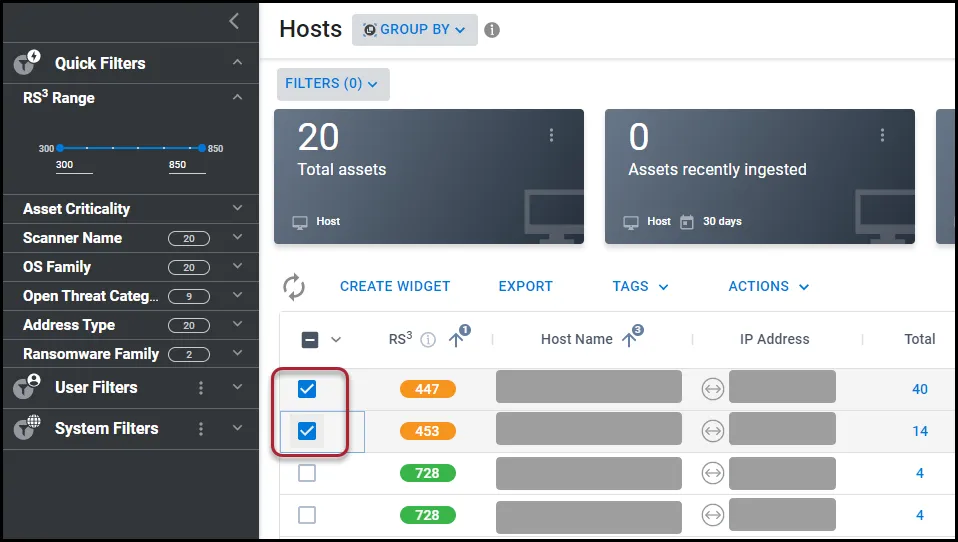Open the Group By dropdown
Image resolution: width=958 pixels, height=542 pixels.
(x=415, y=30)
